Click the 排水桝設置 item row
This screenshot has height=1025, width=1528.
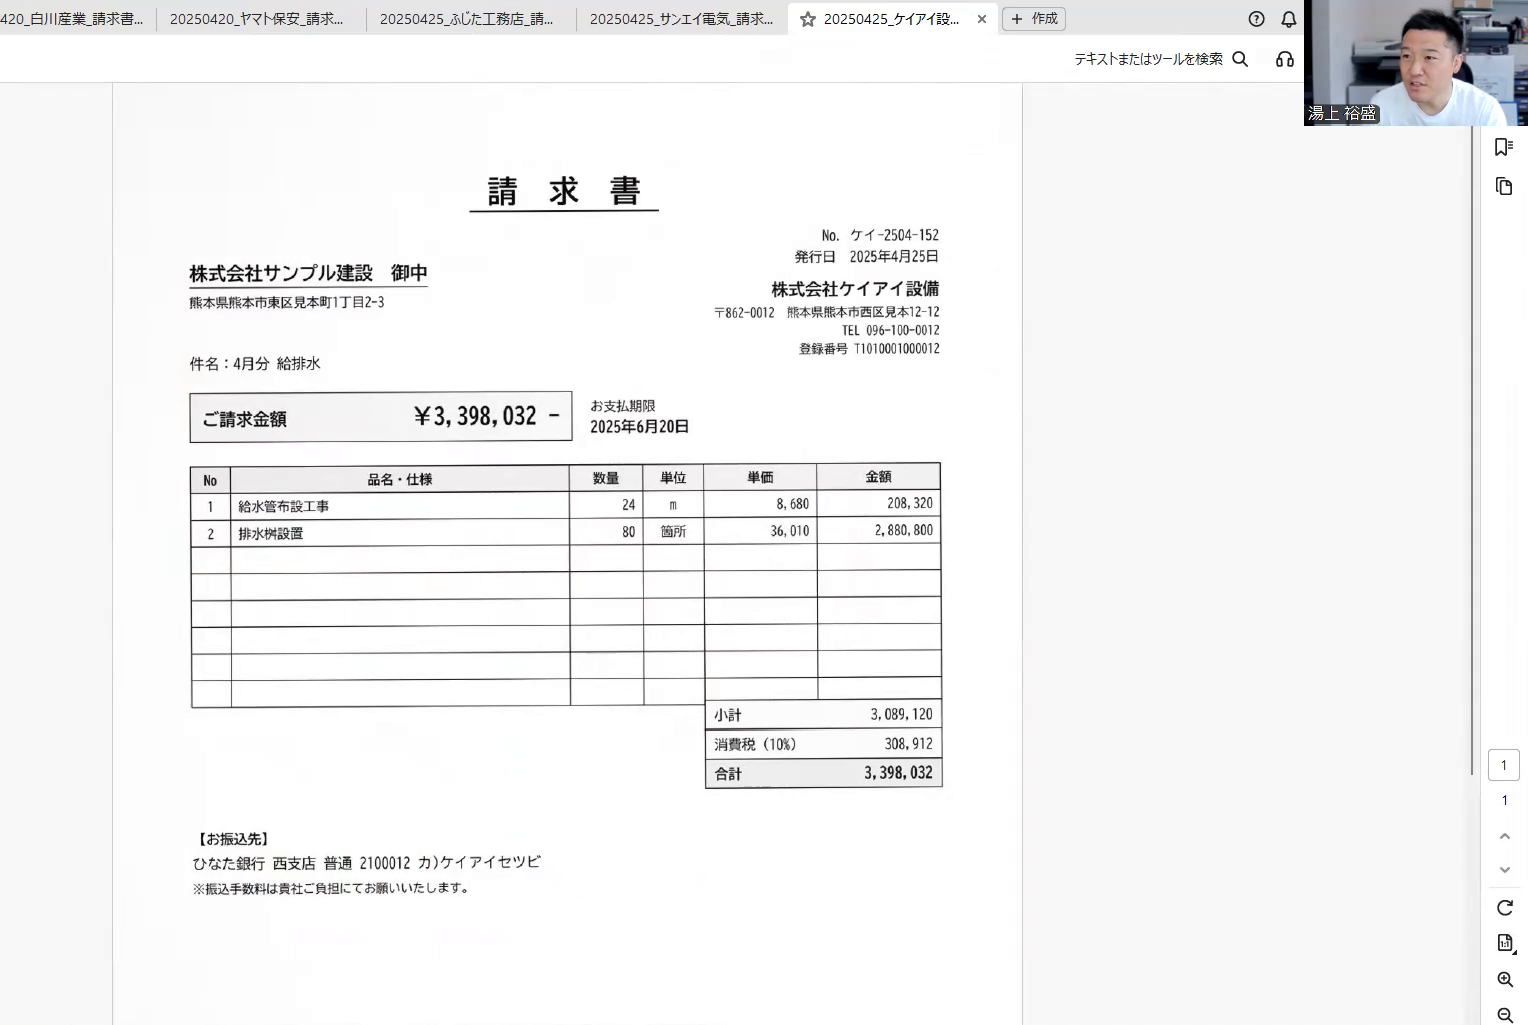(565, 532)
